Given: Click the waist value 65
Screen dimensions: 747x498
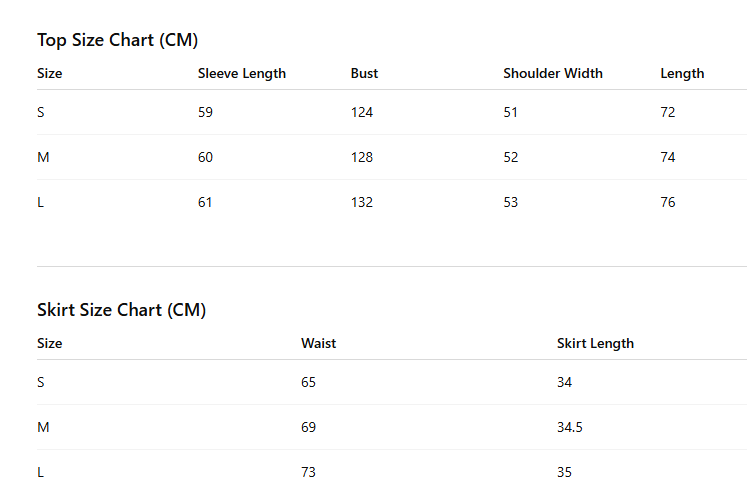Looking at the screenshot, I should pos(308,382).
